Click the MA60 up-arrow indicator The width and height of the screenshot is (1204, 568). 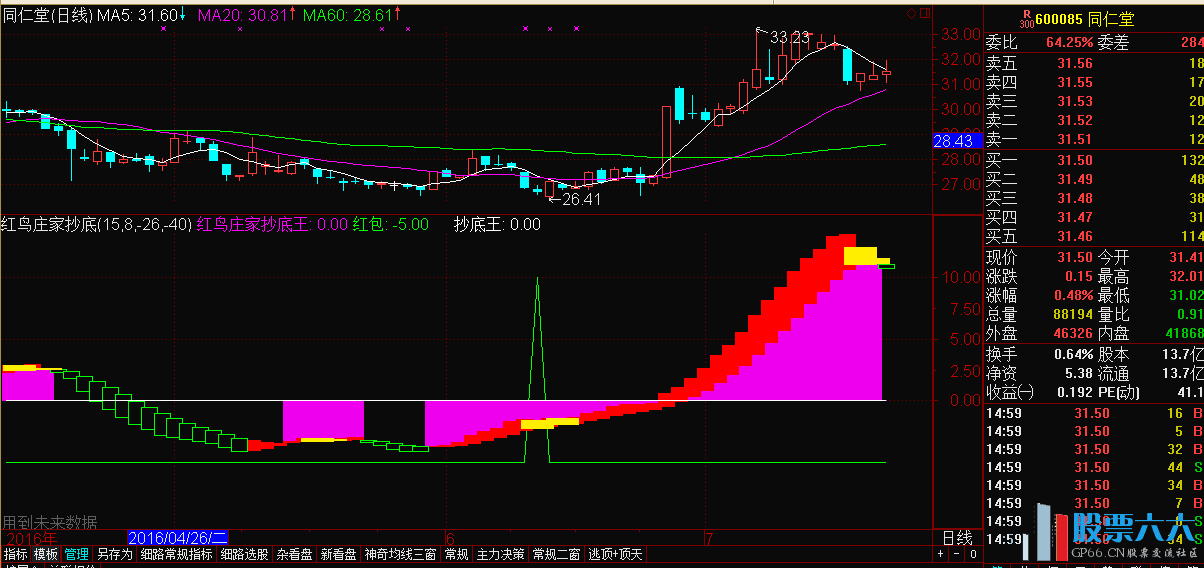click(399, 15)
